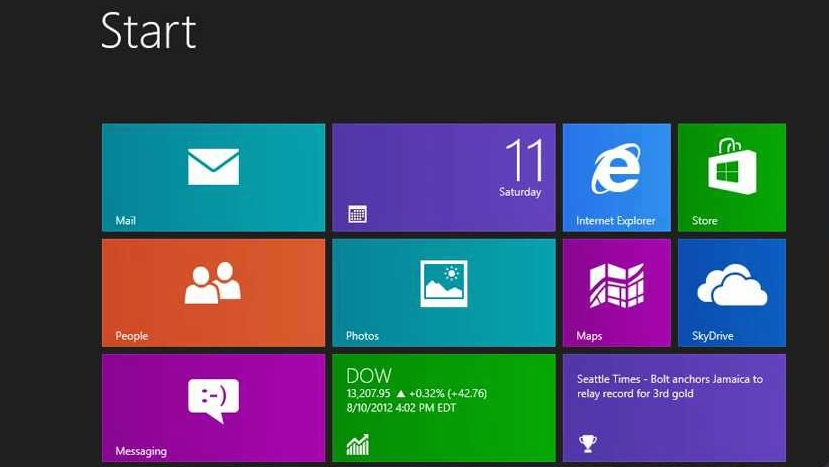Screen dimensions: 829x467
Task: Click the trophy icon on the sports tile
Action: pos(587,442)
